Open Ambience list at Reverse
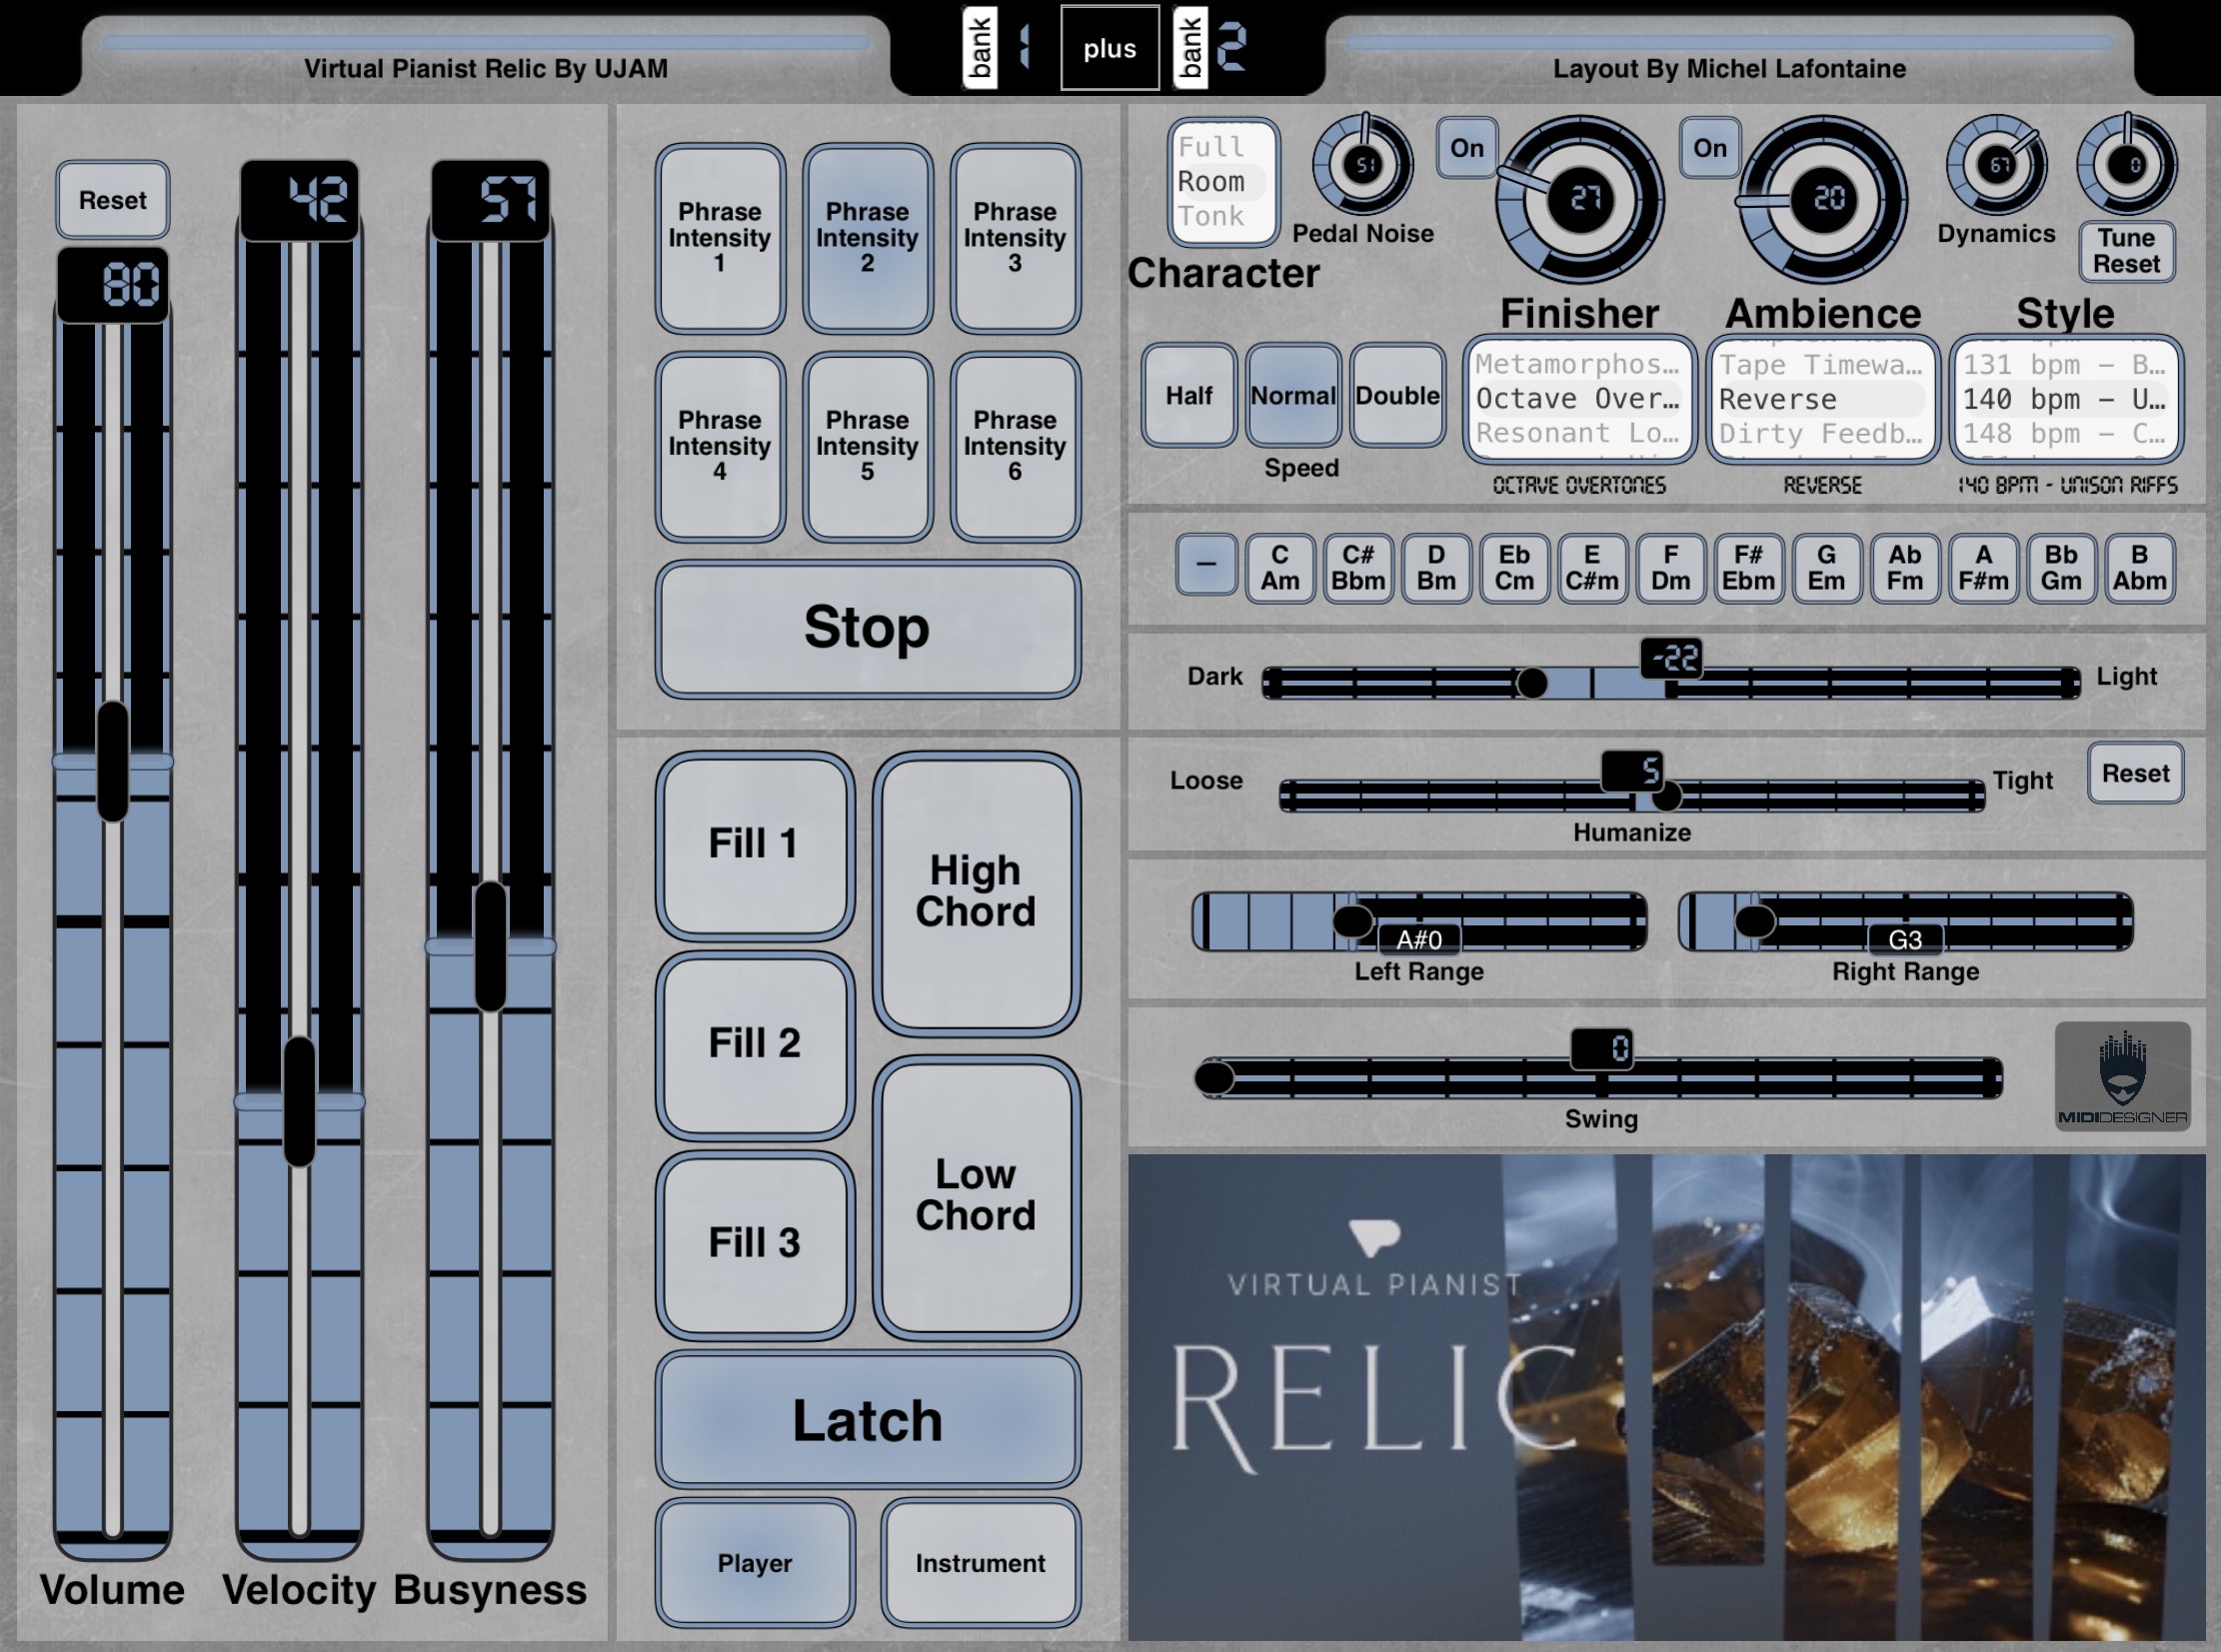 point(1822,399)
